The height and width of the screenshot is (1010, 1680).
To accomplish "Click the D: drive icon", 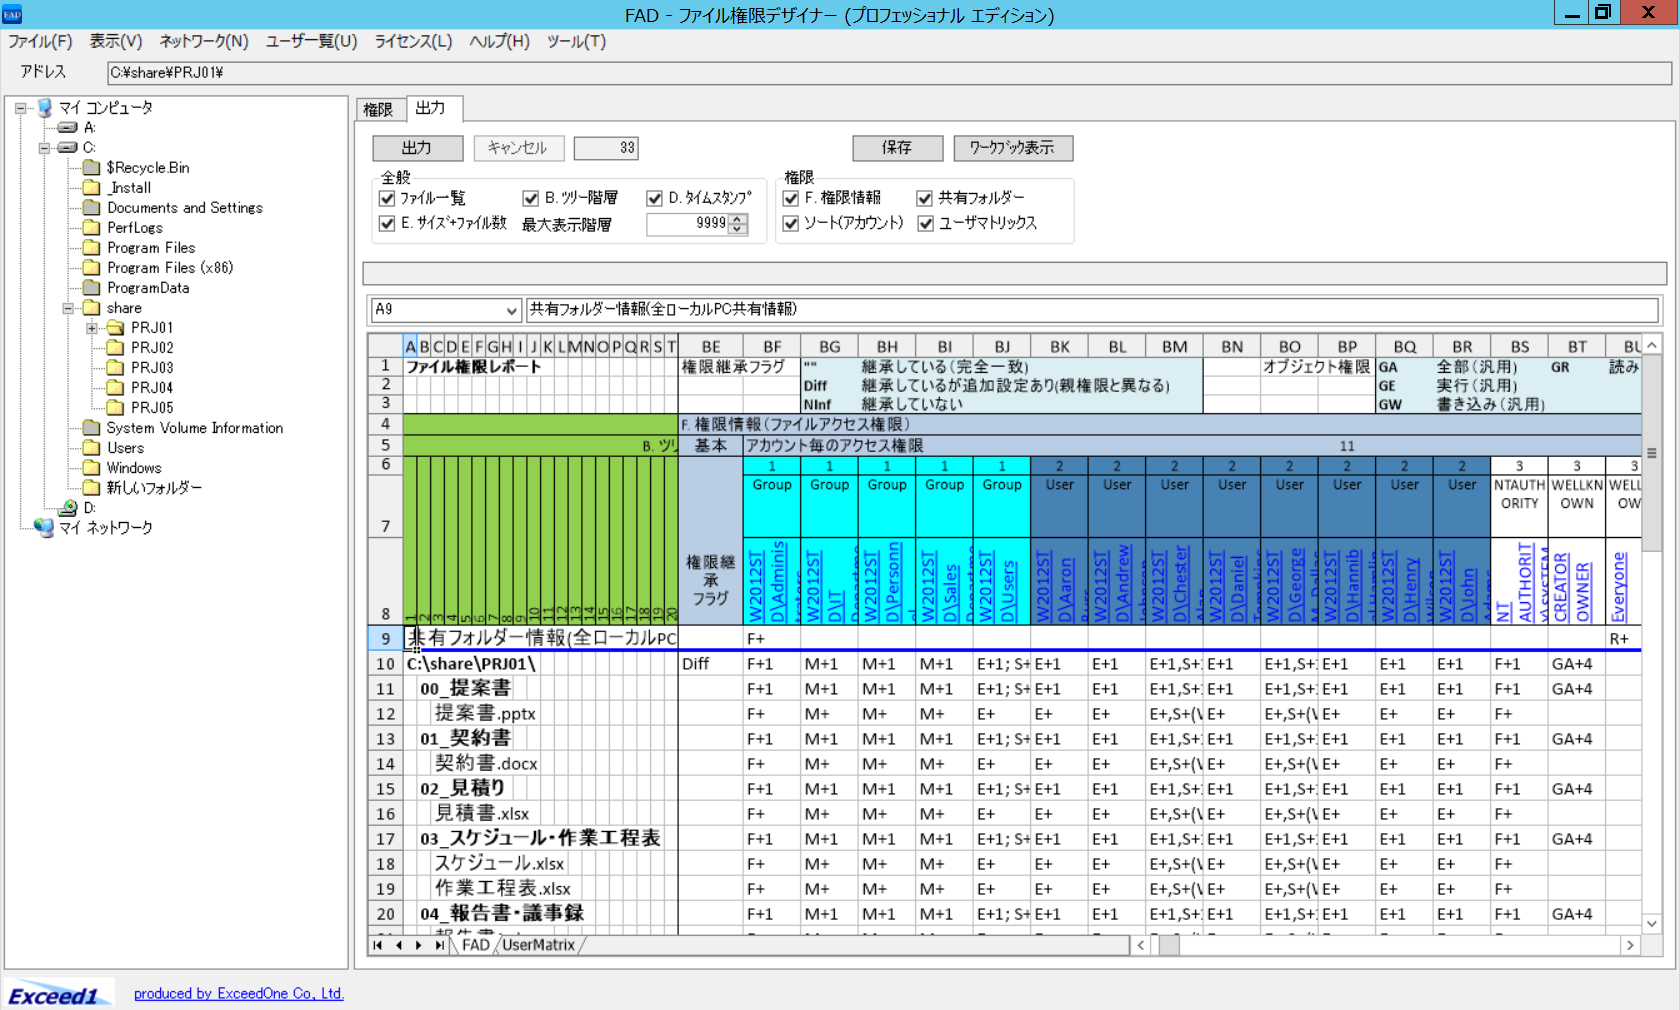I will click(68, 508).
